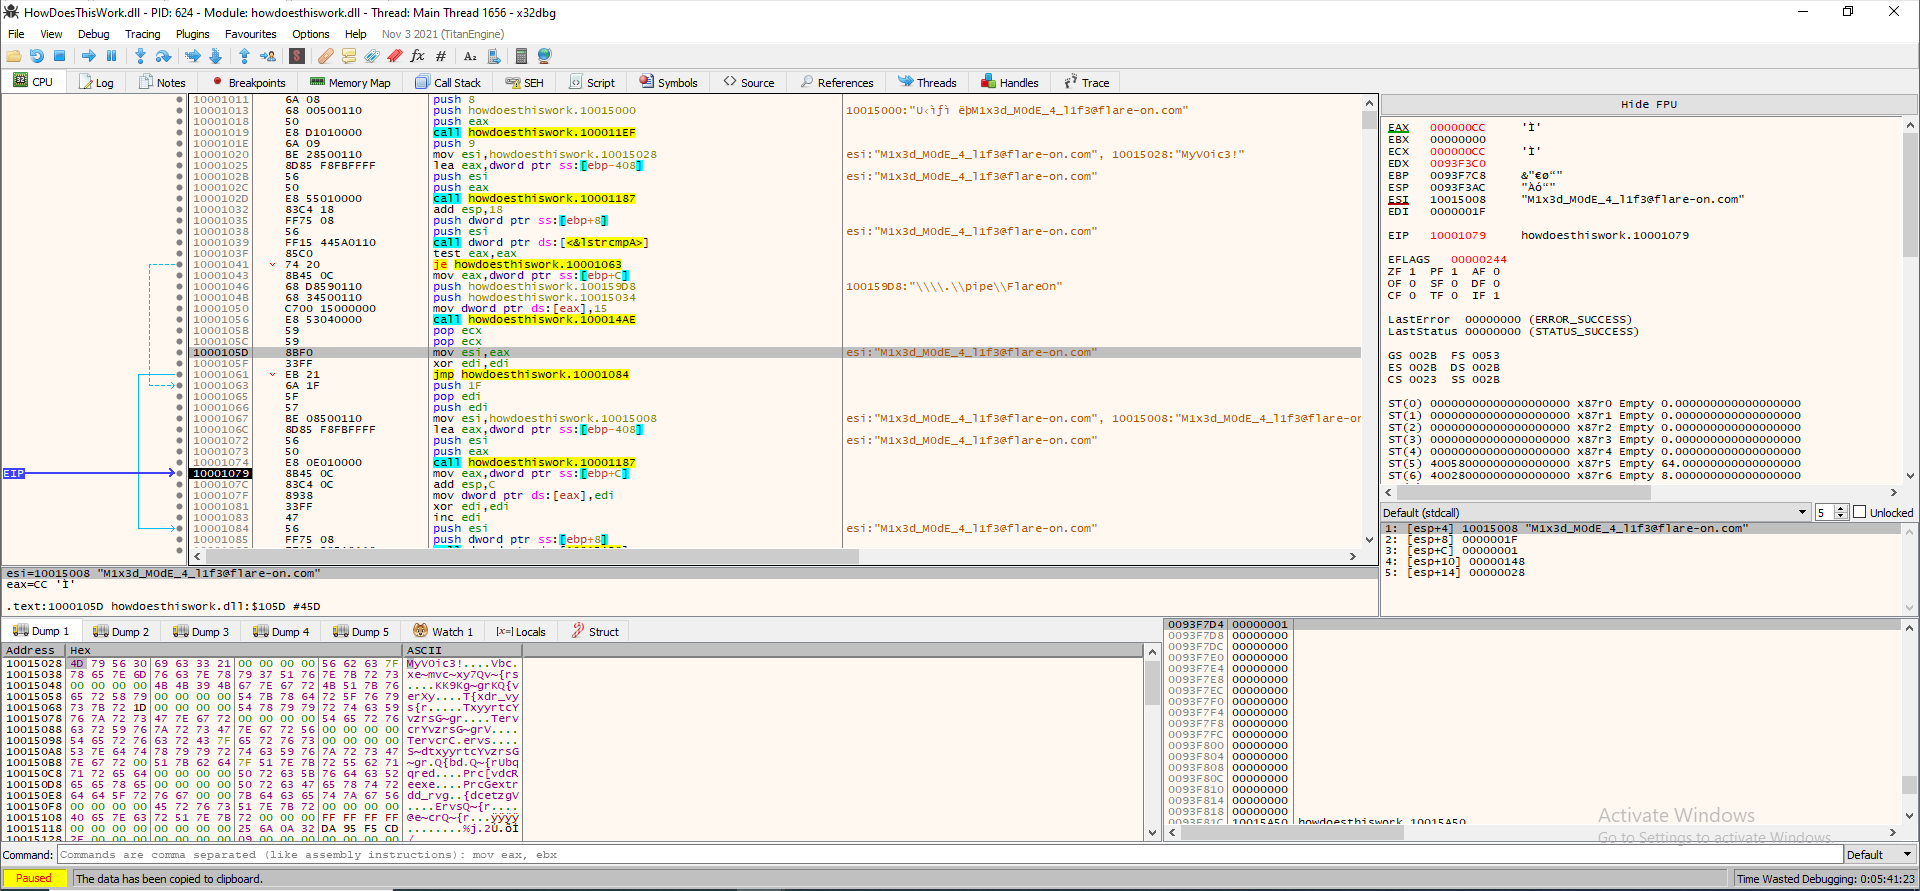Toggle breakpoint dot at address 10001084

pos(179,528)
